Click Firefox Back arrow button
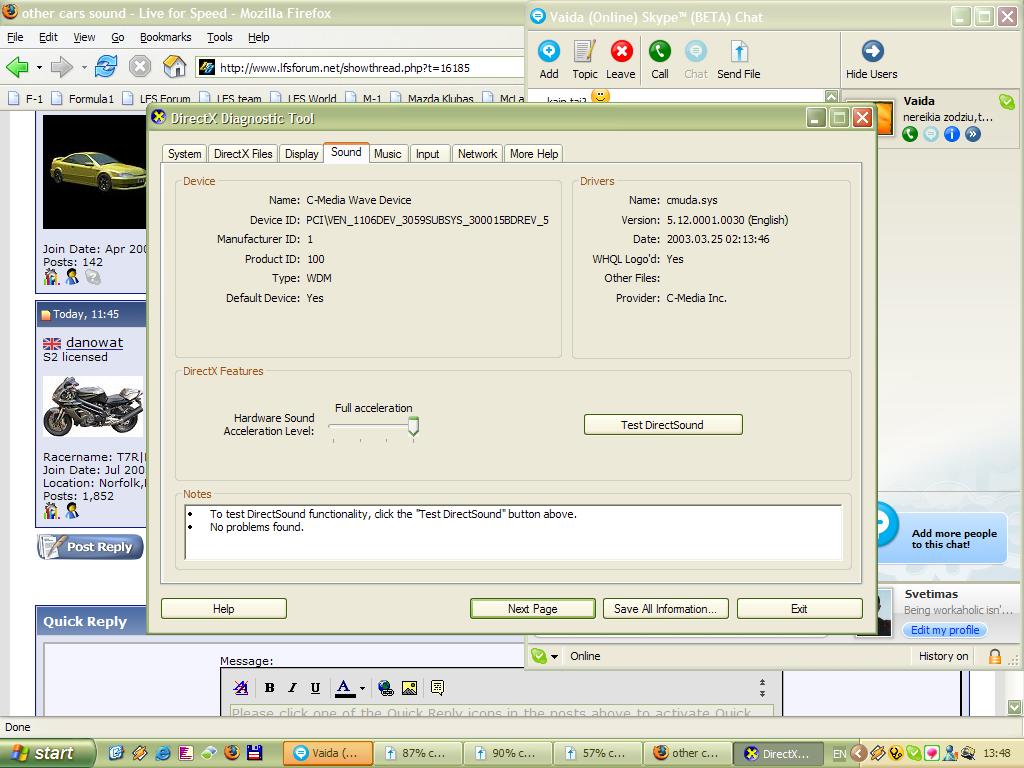Viewport: 1024px width, 768px height. [x=18, y=67]
